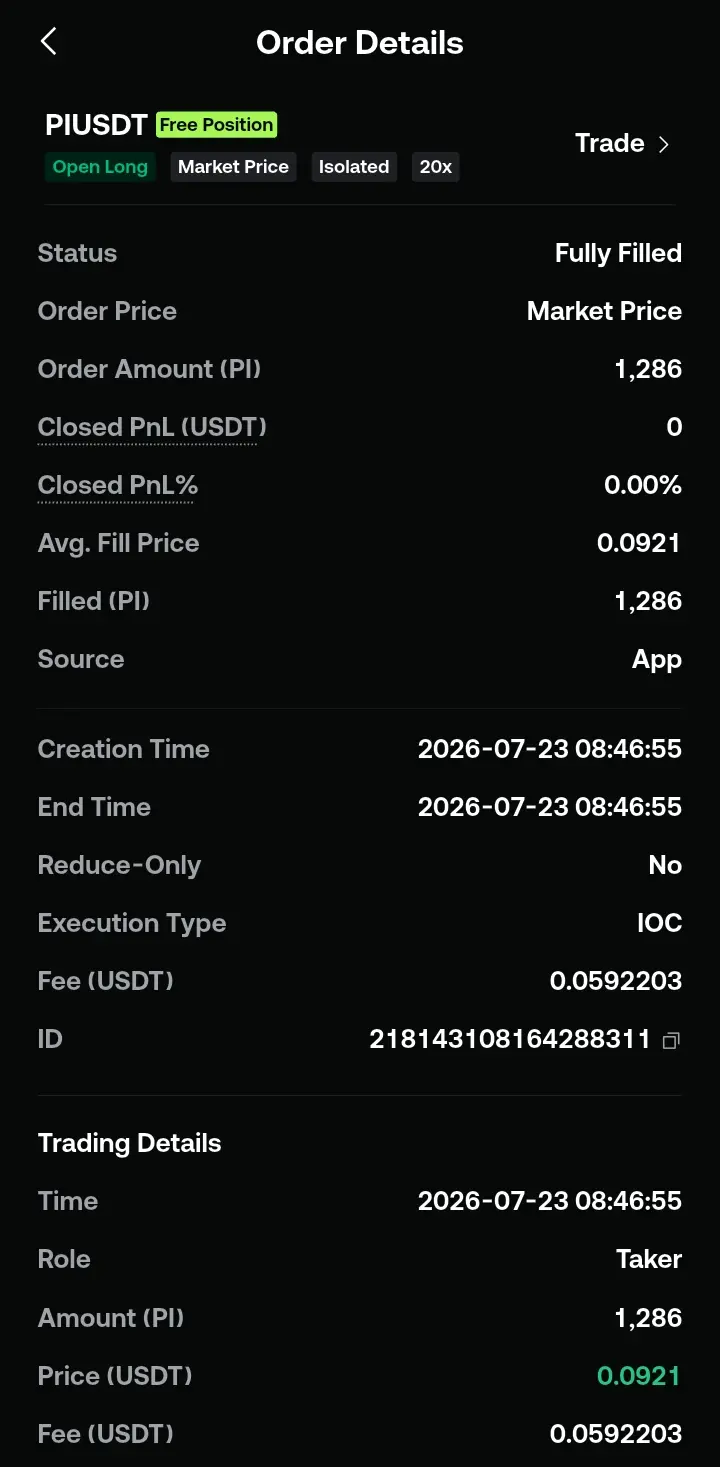Show Closed PnL% explanation

pos(118,486)
